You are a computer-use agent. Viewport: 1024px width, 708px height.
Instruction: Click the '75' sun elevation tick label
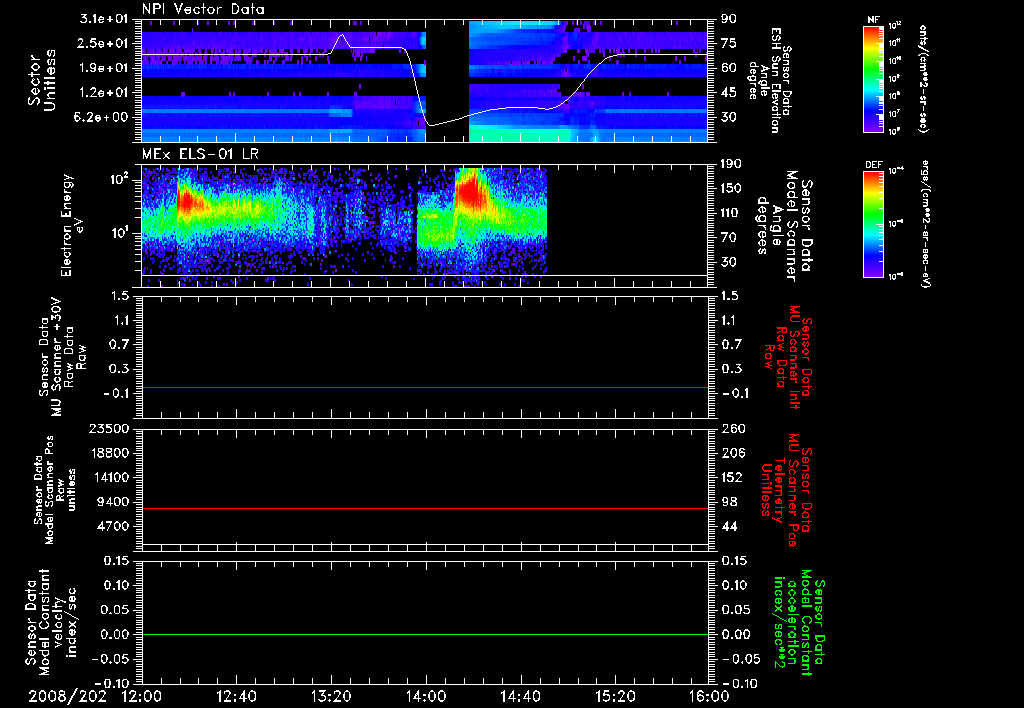click(x=729, y=43)
